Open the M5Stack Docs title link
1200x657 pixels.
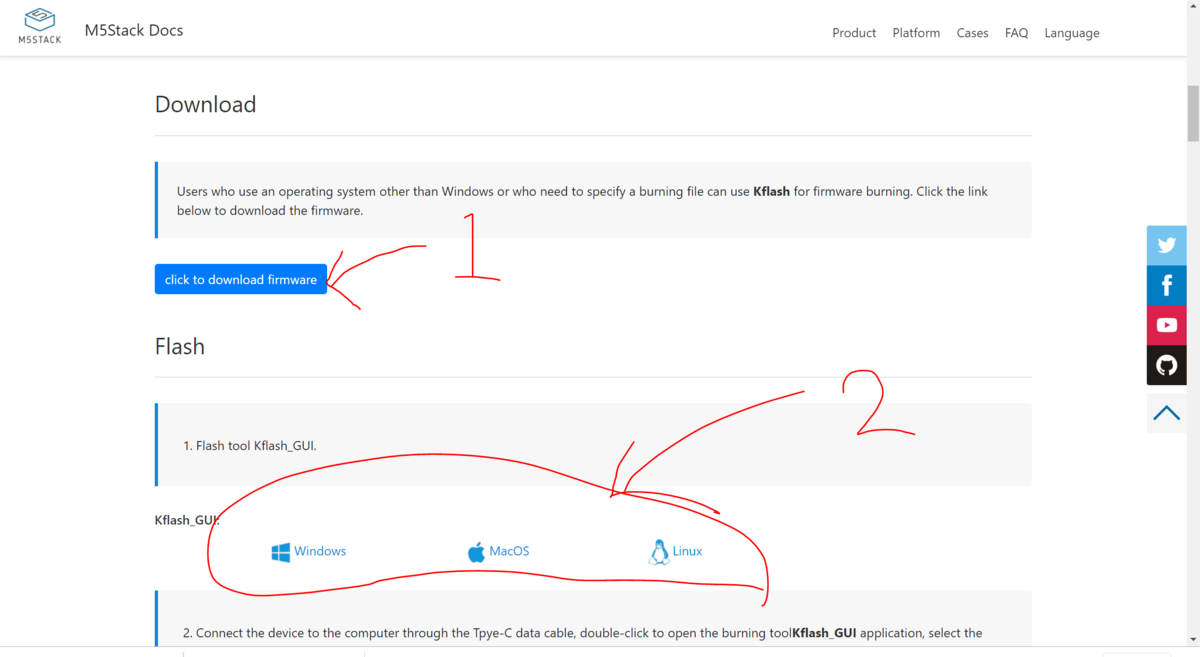point(134,30)
